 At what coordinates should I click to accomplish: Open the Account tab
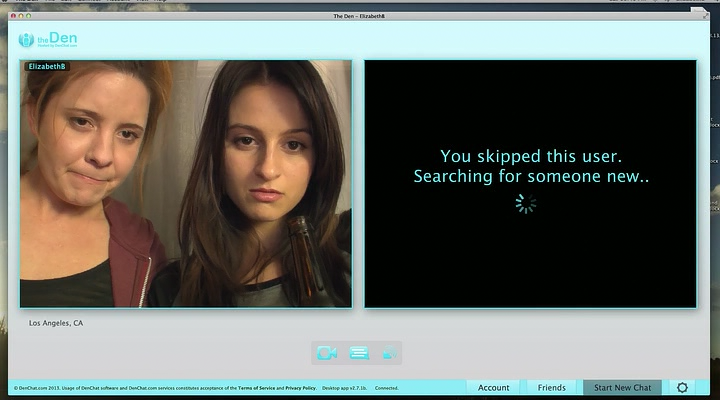click(x=493, y=387)
